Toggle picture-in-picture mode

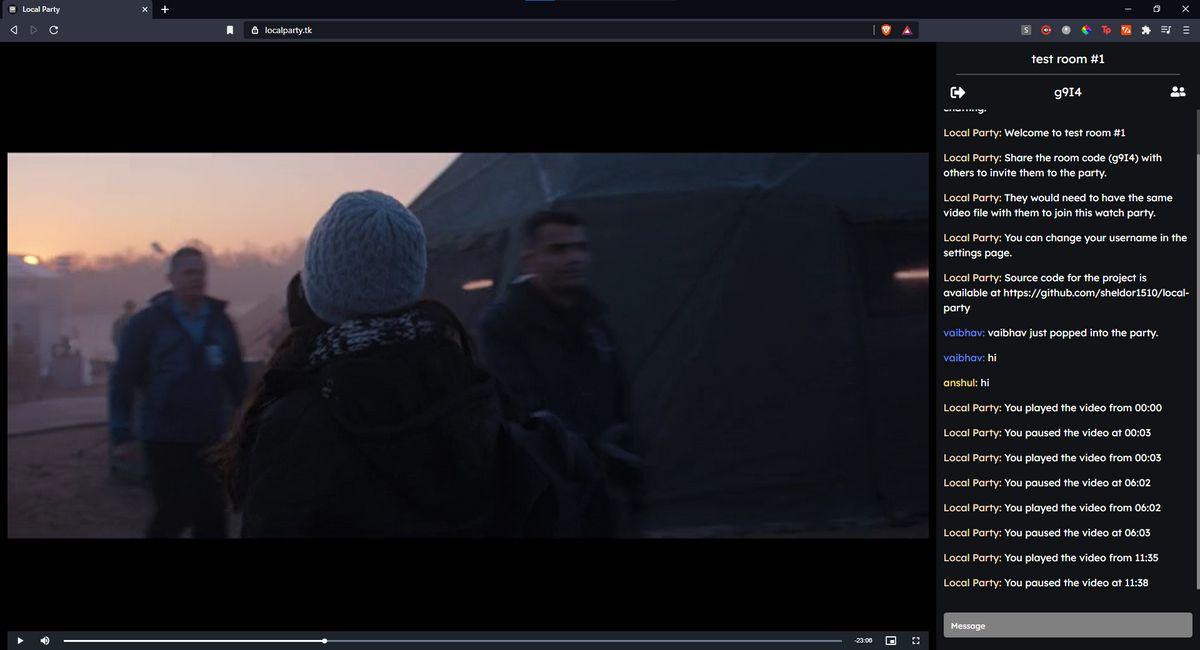890,640
